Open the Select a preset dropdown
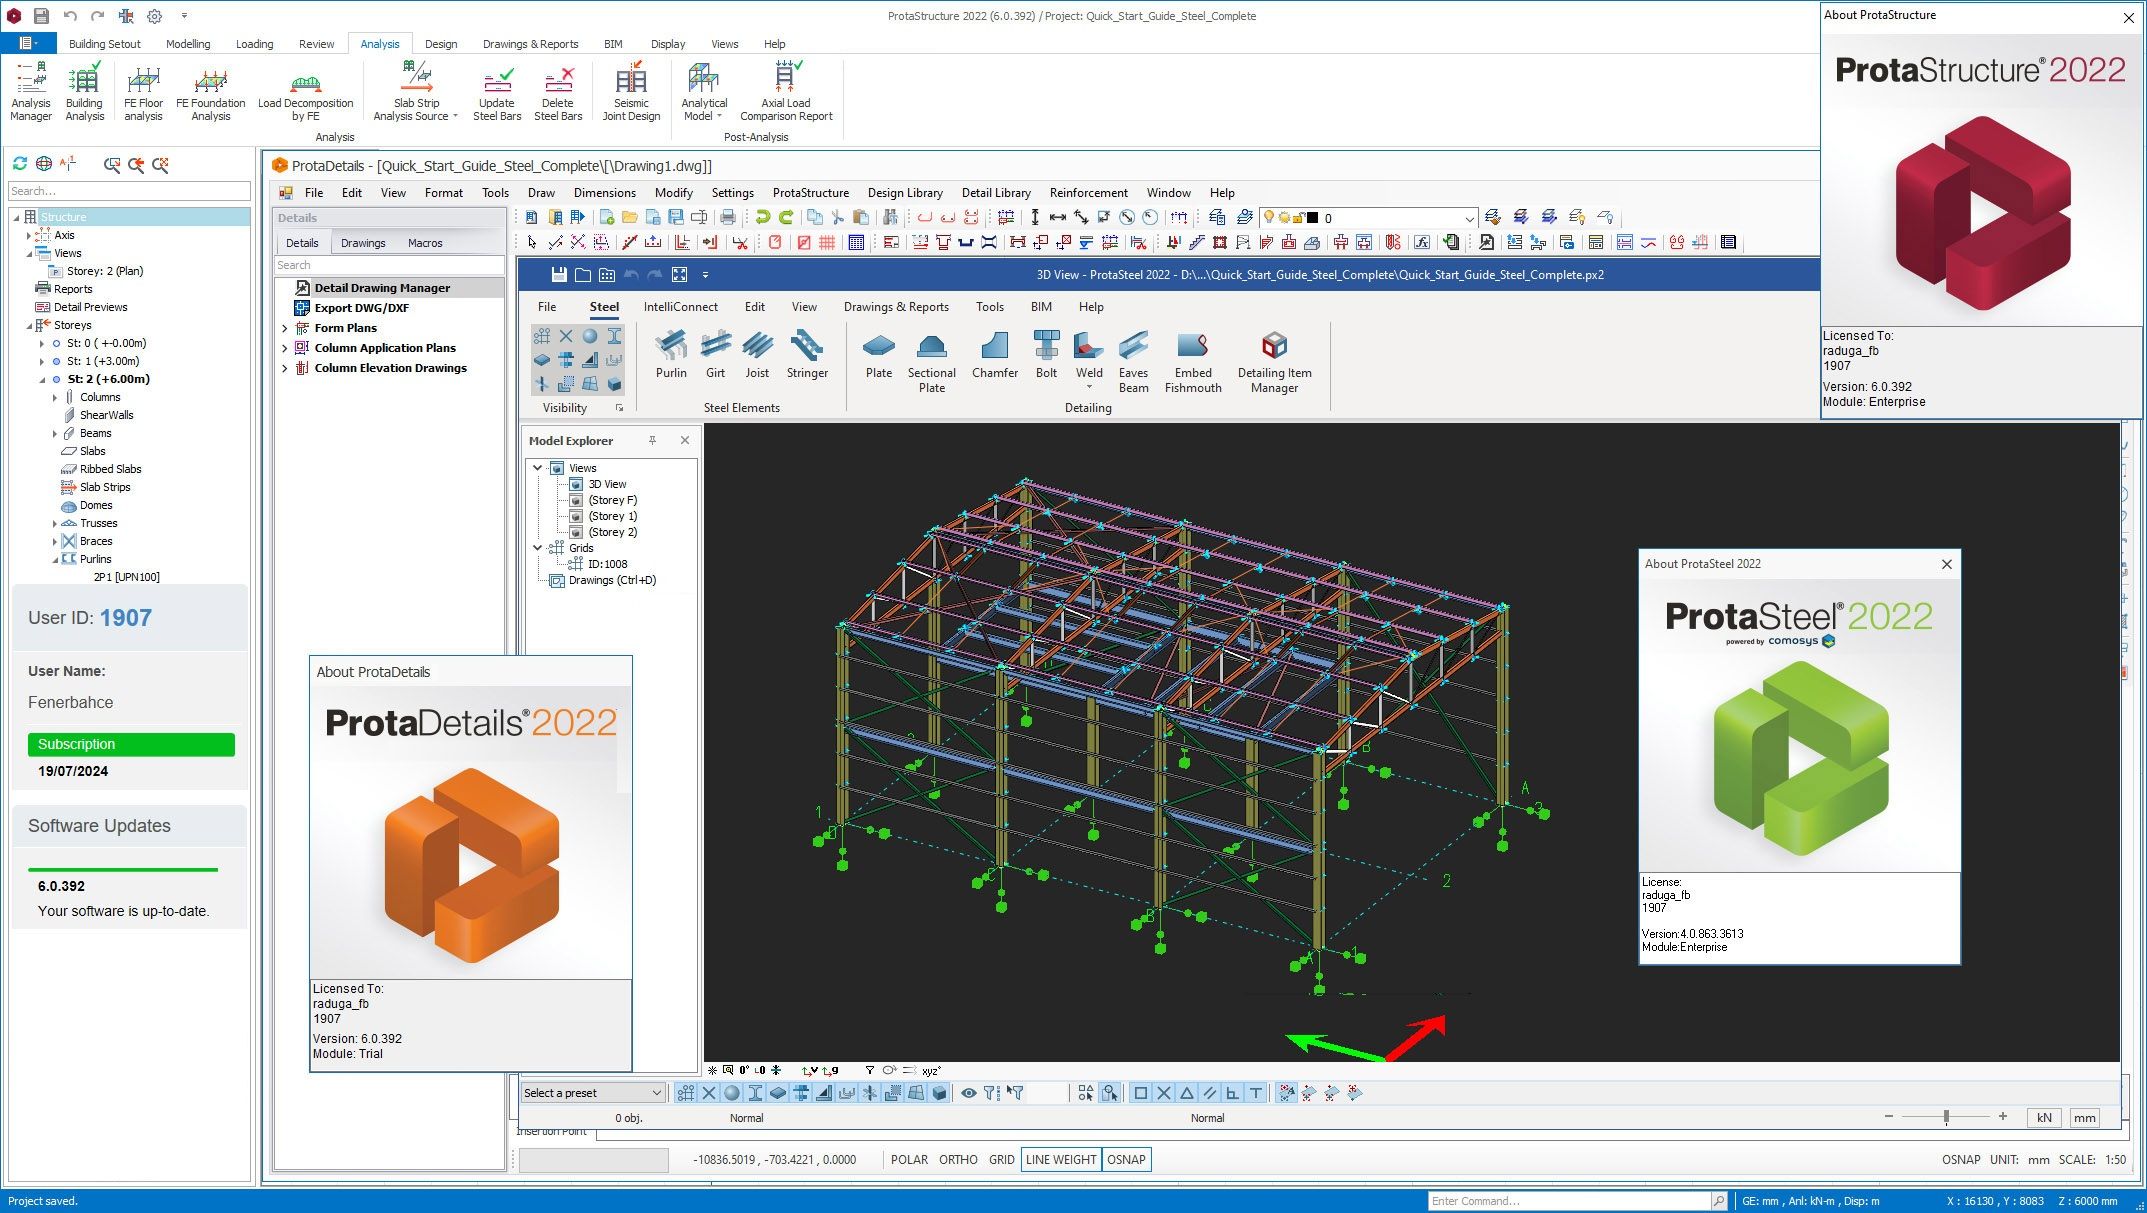Screen dimensions: 2147x1213 pyautogui.click(x=593, y=1093)
